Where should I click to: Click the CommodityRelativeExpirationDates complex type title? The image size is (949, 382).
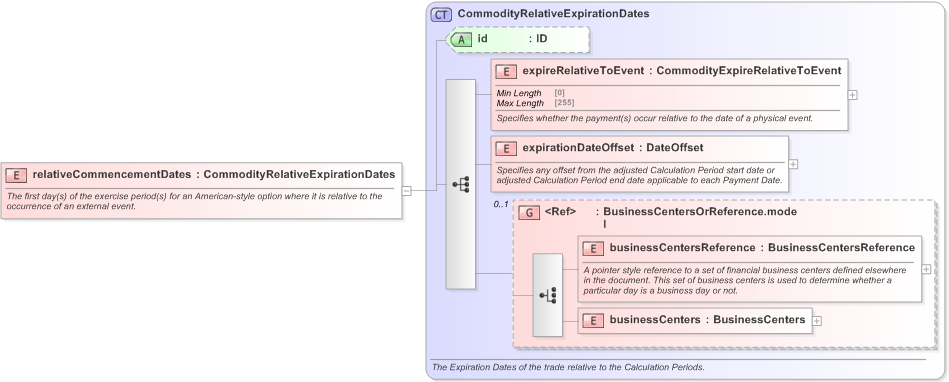pyautogui.click(x=553, y=13)
